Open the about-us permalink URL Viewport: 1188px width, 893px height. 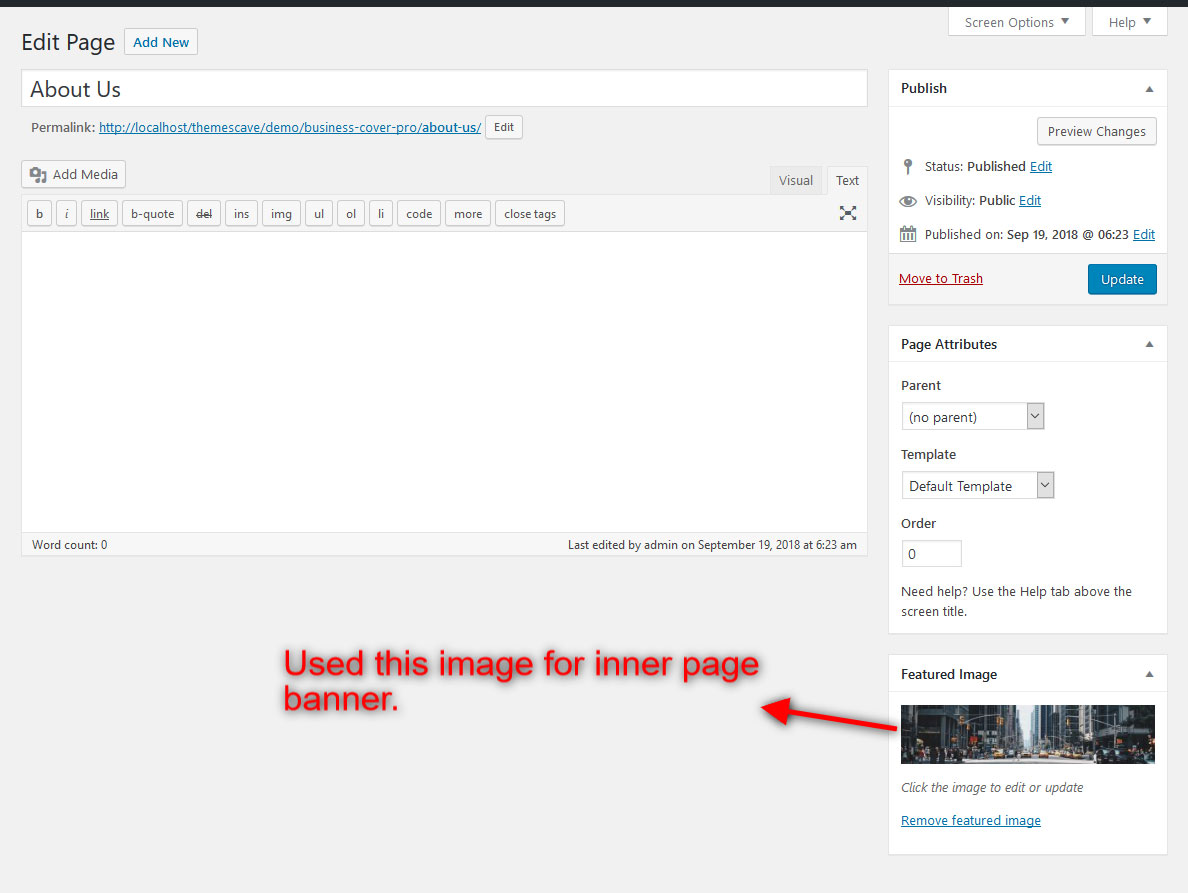[289, 127]
